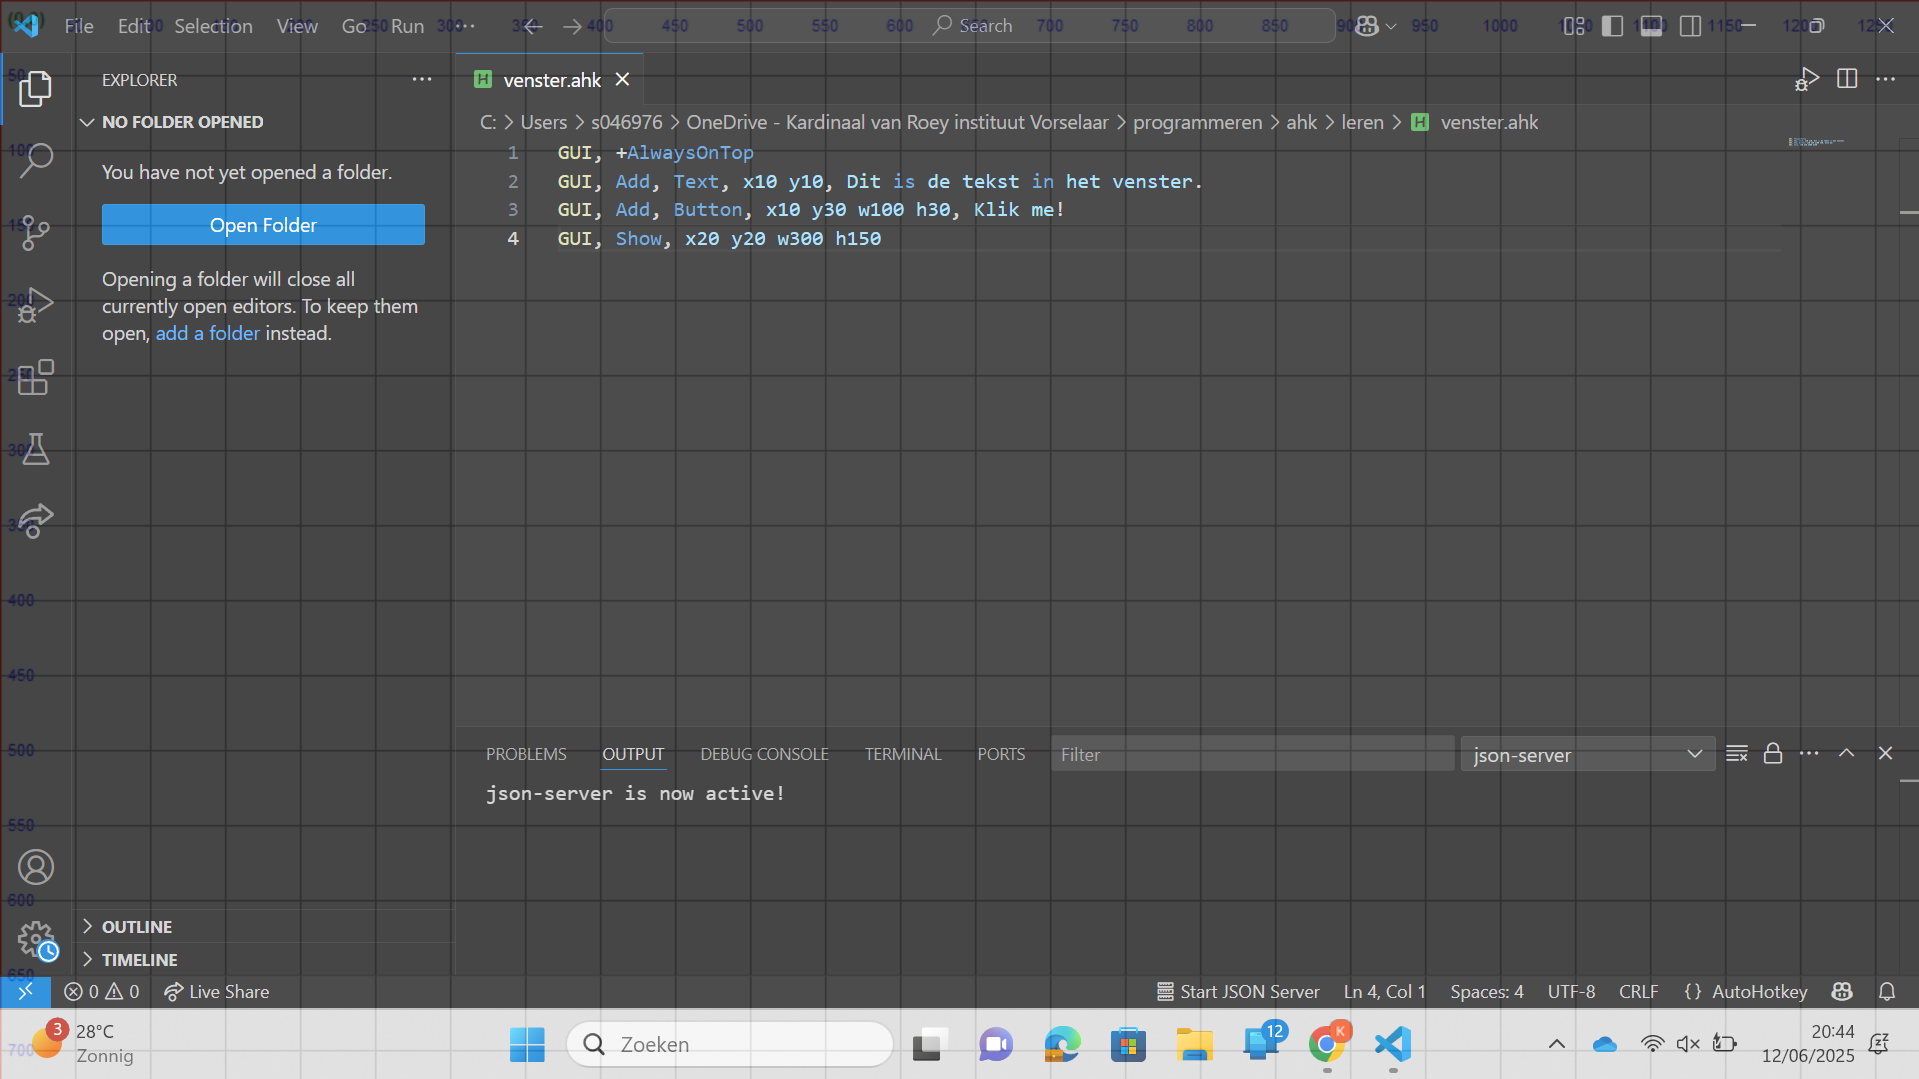The image size is (1919, 1079).
Task: Click the Copilot icon in title bar
Action: (x=1367, y=26)
